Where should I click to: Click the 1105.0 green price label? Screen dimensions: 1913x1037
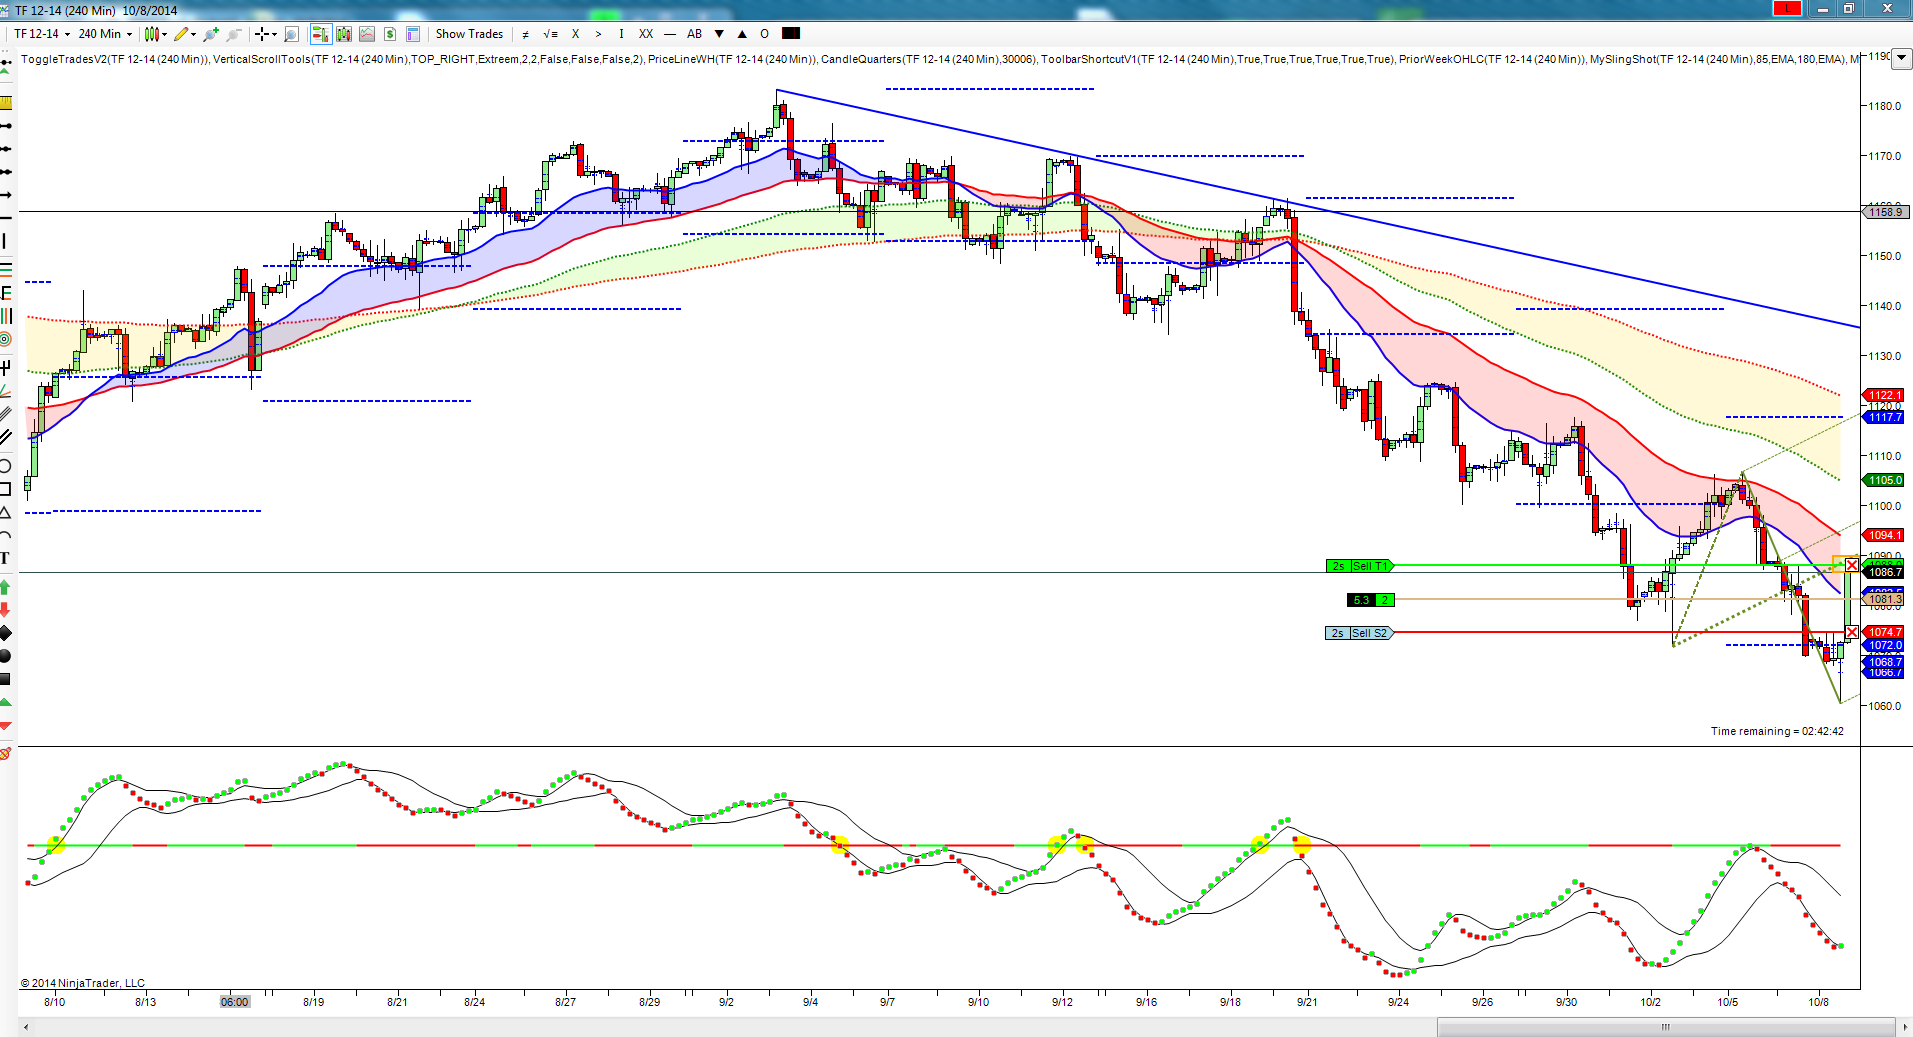coord(1884,480)
